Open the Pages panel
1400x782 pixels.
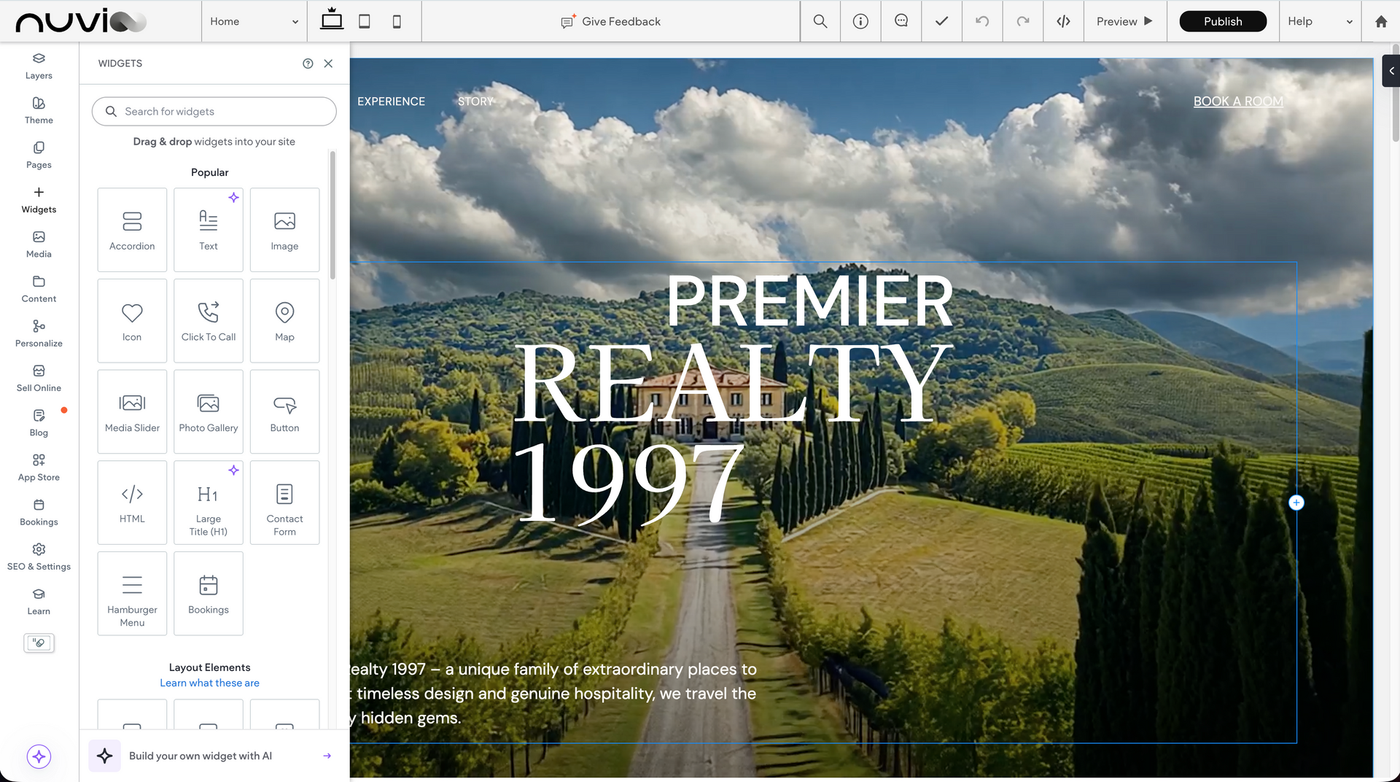[x=38, y=155]
